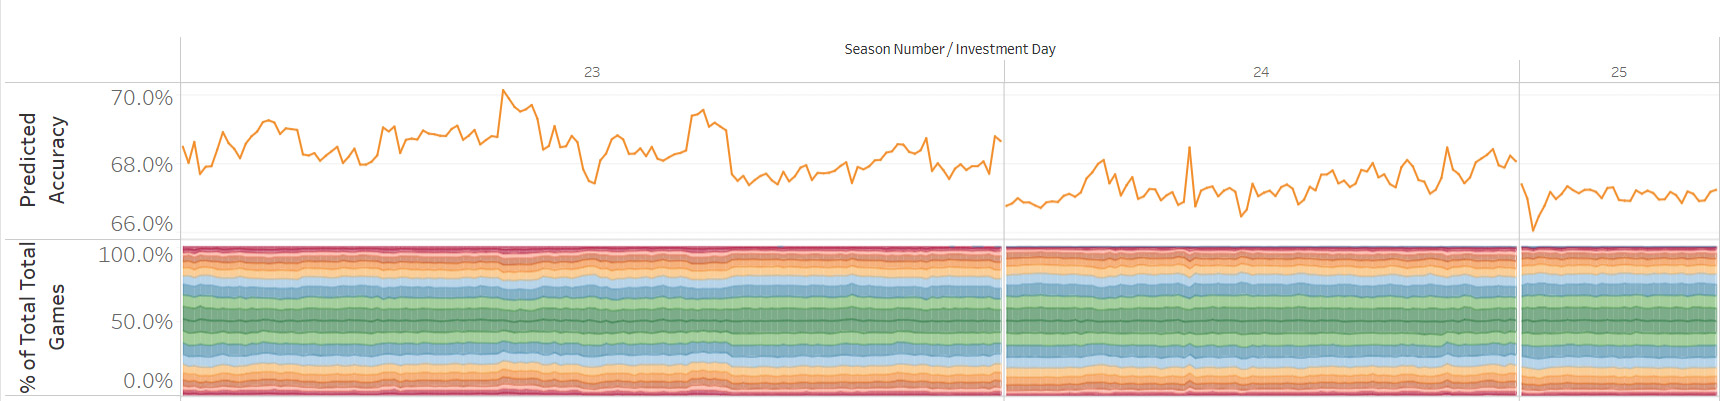Click the 68.0% axis tick label
This screenshot has width=1724, height=401.
pos(141,165)
